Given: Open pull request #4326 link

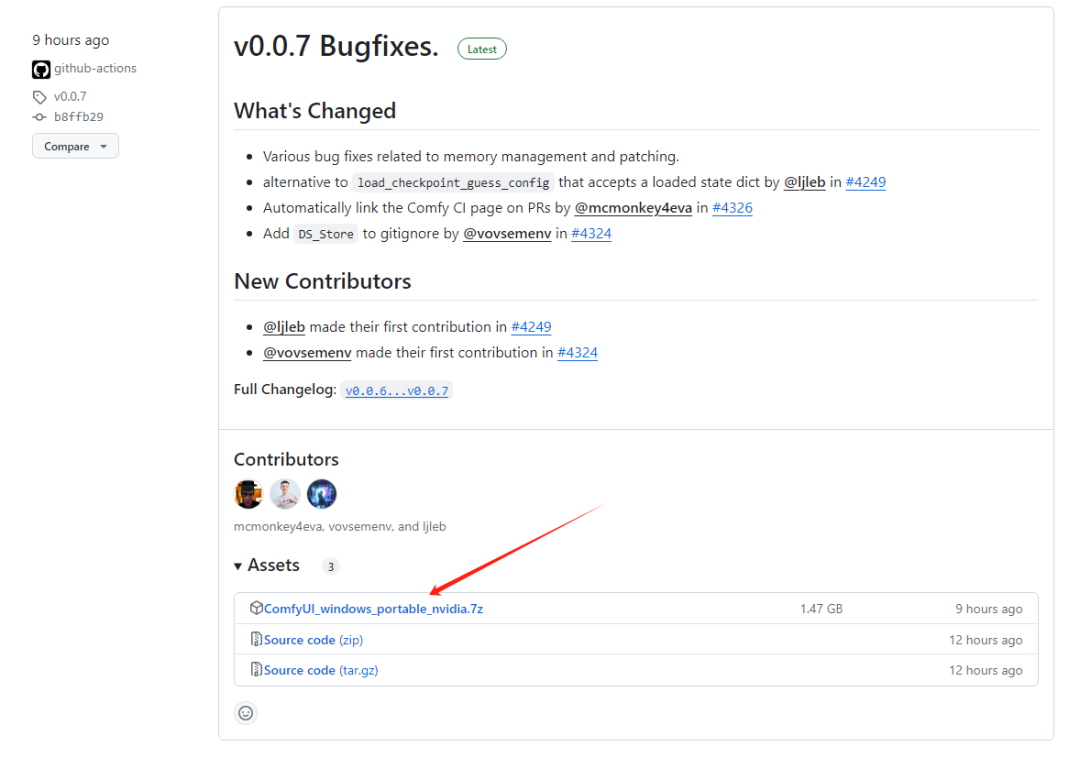Looking at the screenshot, I should (x=732, y=208).
